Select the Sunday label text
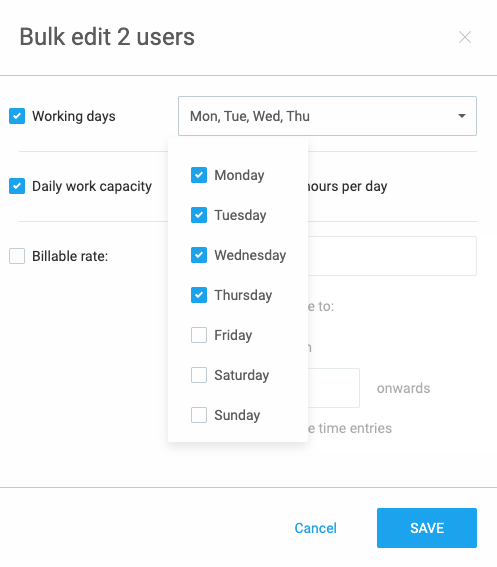The width and height of the screenshot is (497, 567). tap(237, 415)
